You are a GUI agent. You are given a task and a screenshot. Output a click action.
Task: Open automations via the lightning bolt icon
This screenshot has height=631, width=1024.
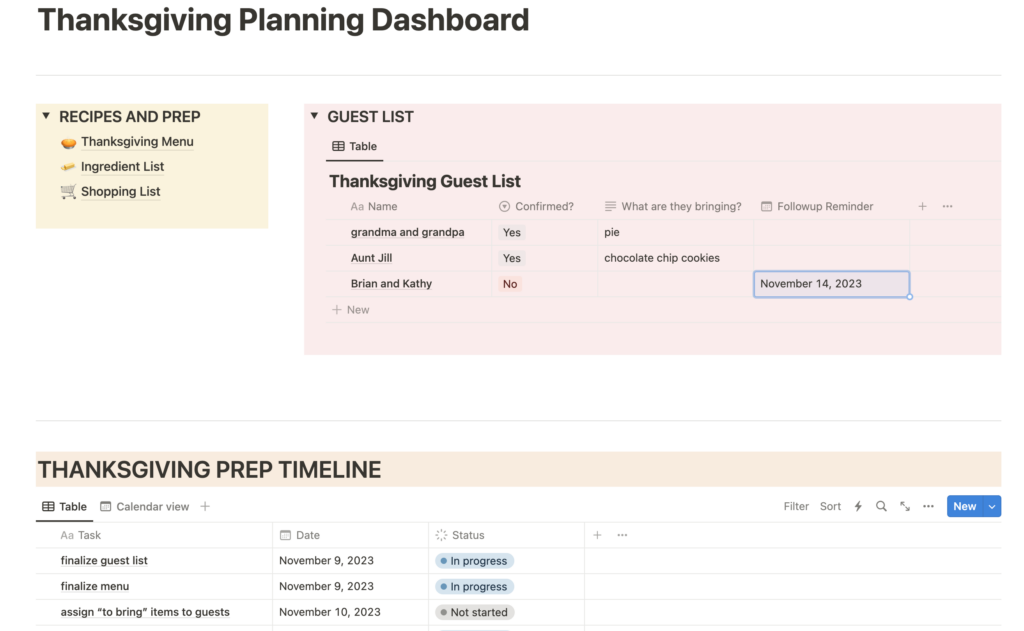pos(858,506)
